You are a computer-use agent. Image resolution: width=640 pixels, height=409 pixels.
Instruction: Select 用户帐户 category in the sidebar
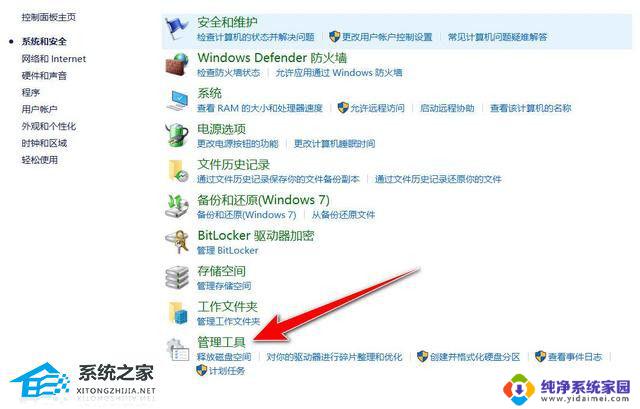tap(39, 109)
